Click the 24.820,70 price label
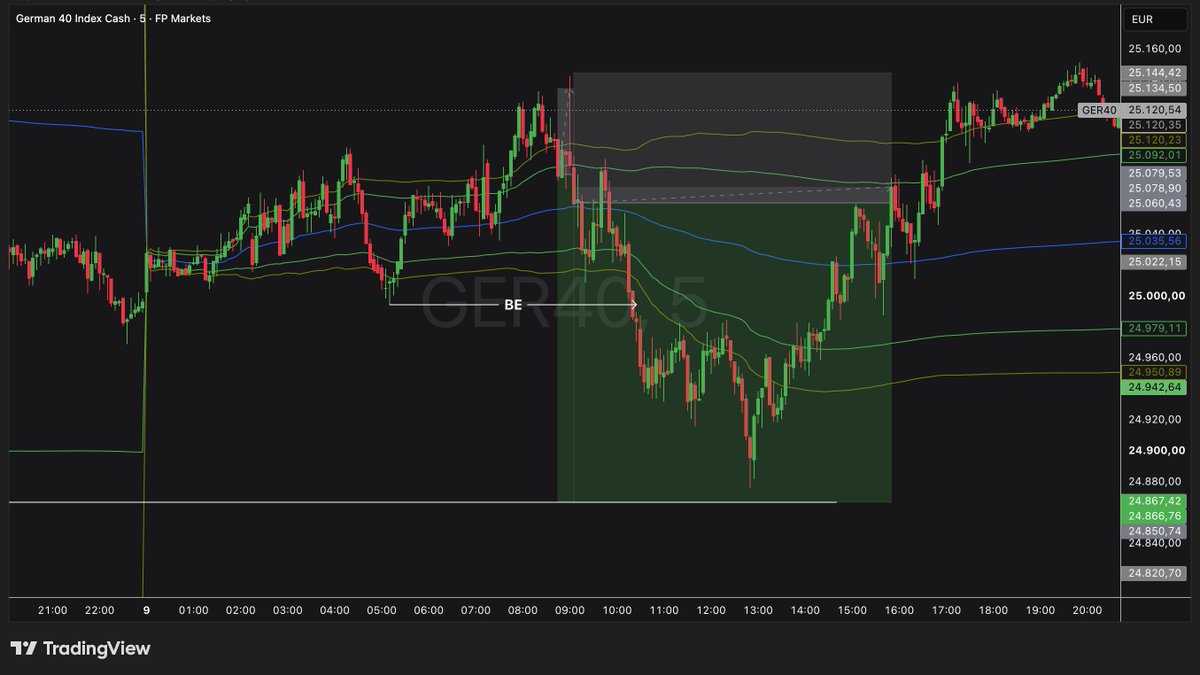 tap(1155, 574)
